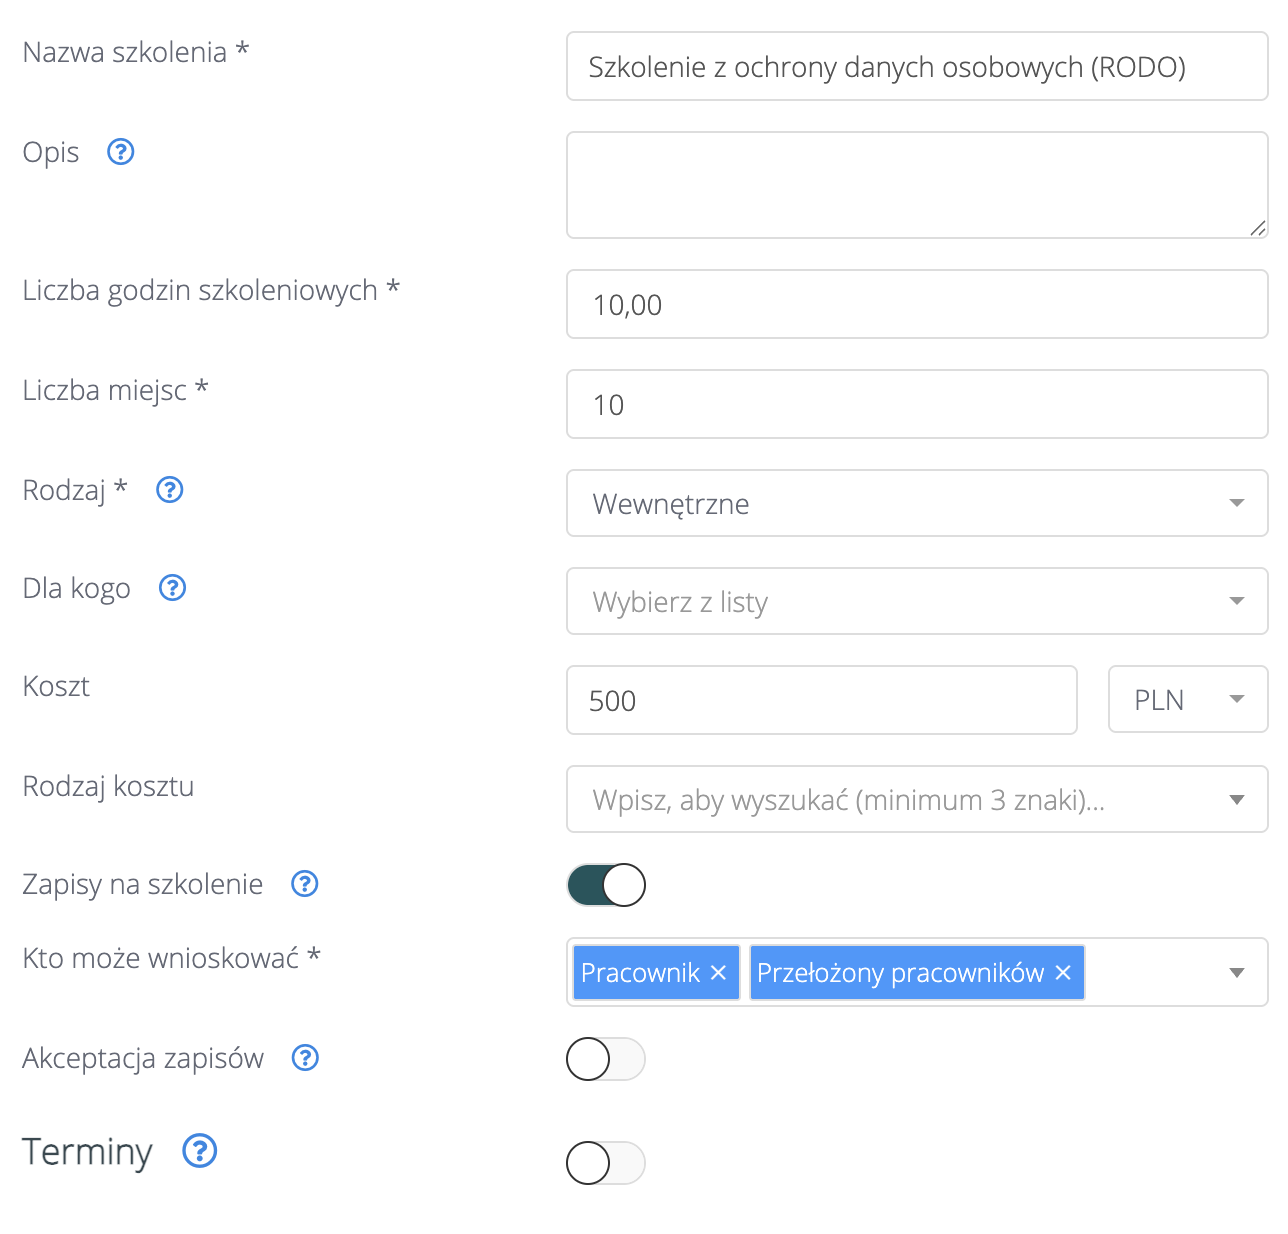Click the Liczba godzin szkoleniowych field

(x=916, y=305)
